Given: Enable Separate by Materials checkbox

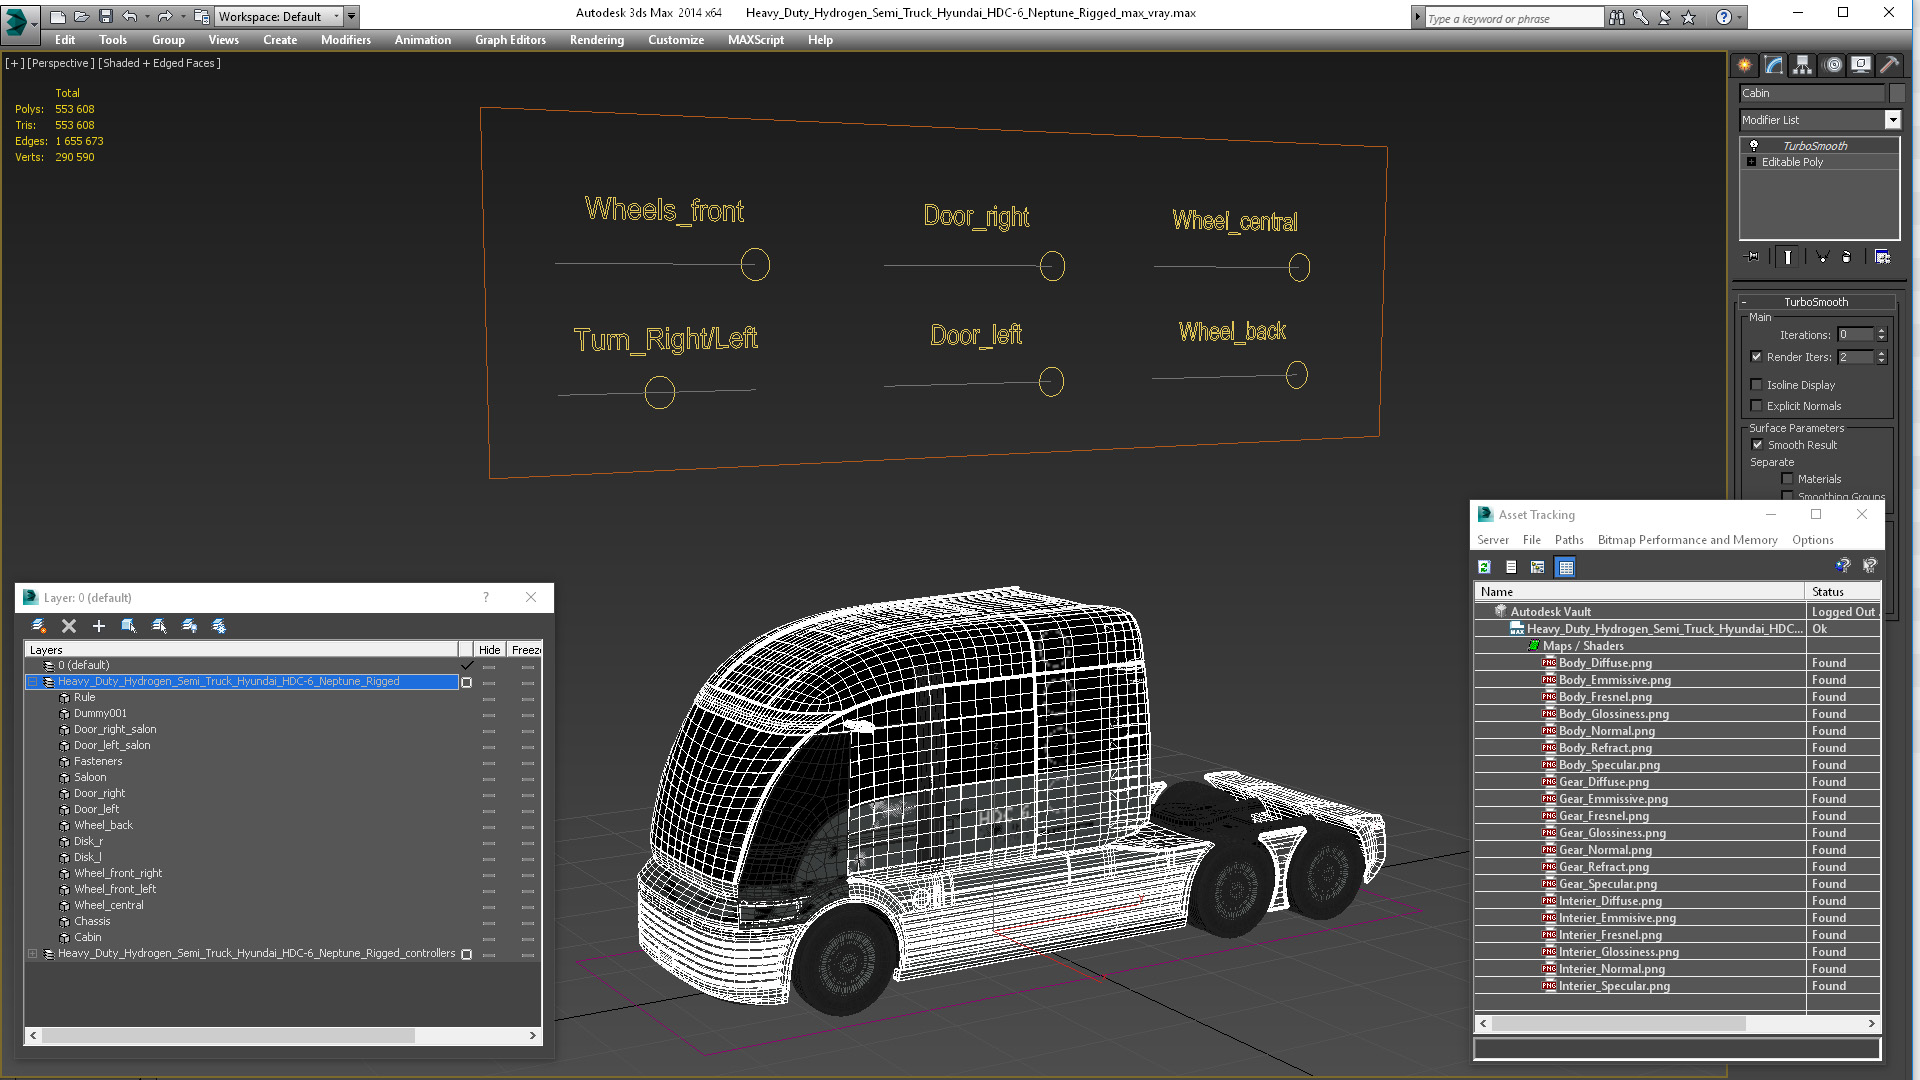Looking at the screenshot, I should coord(1788,479).
